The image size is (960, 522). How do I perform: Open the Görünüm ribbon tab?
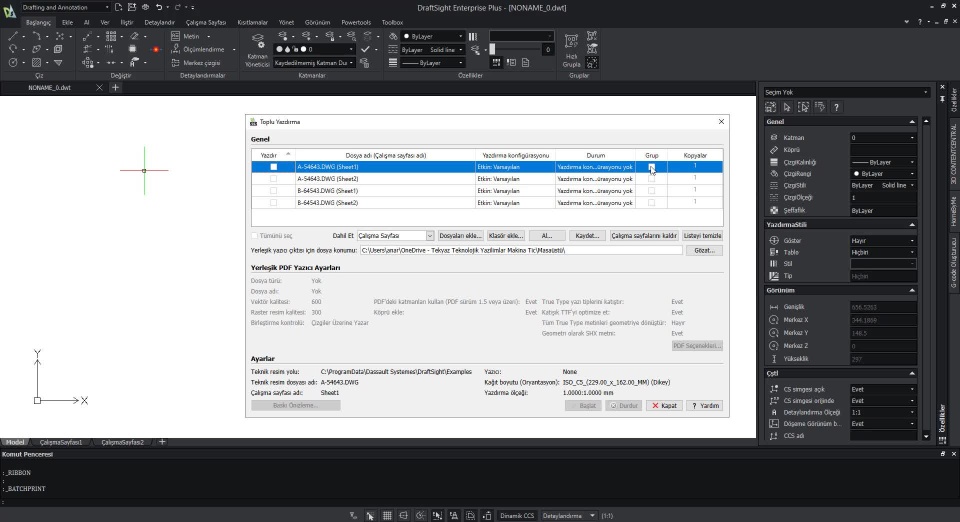317,21
